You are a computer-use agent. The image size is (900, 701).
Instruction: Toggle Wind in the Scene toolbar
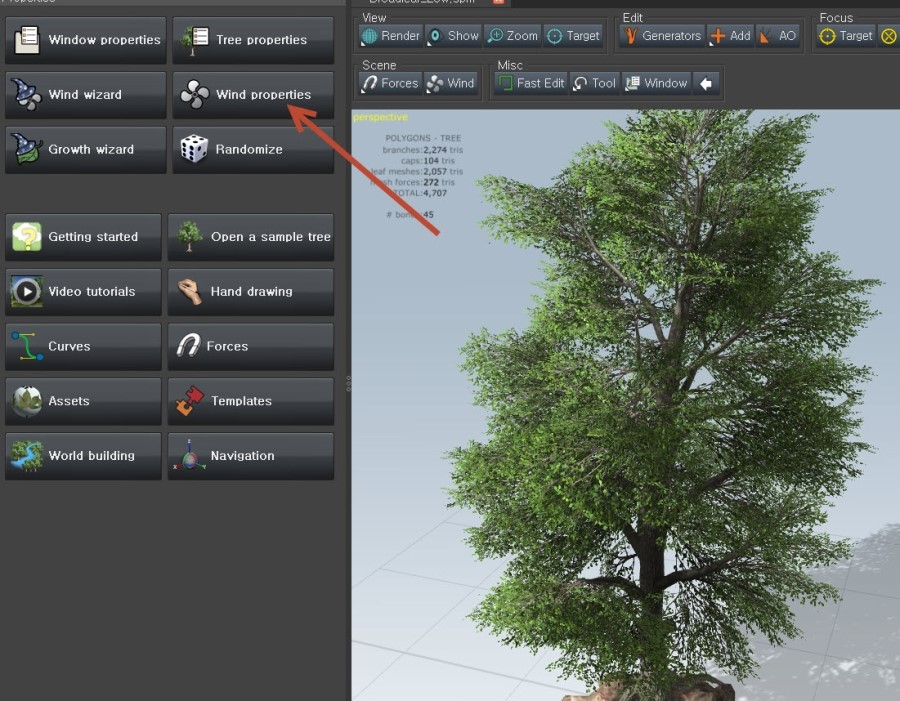pos(451,83)
